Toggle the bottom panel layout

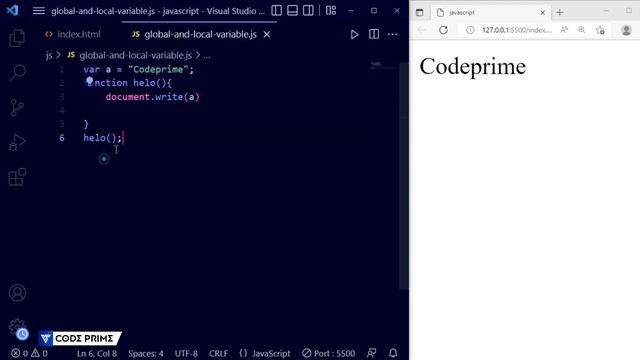(292, 11)
